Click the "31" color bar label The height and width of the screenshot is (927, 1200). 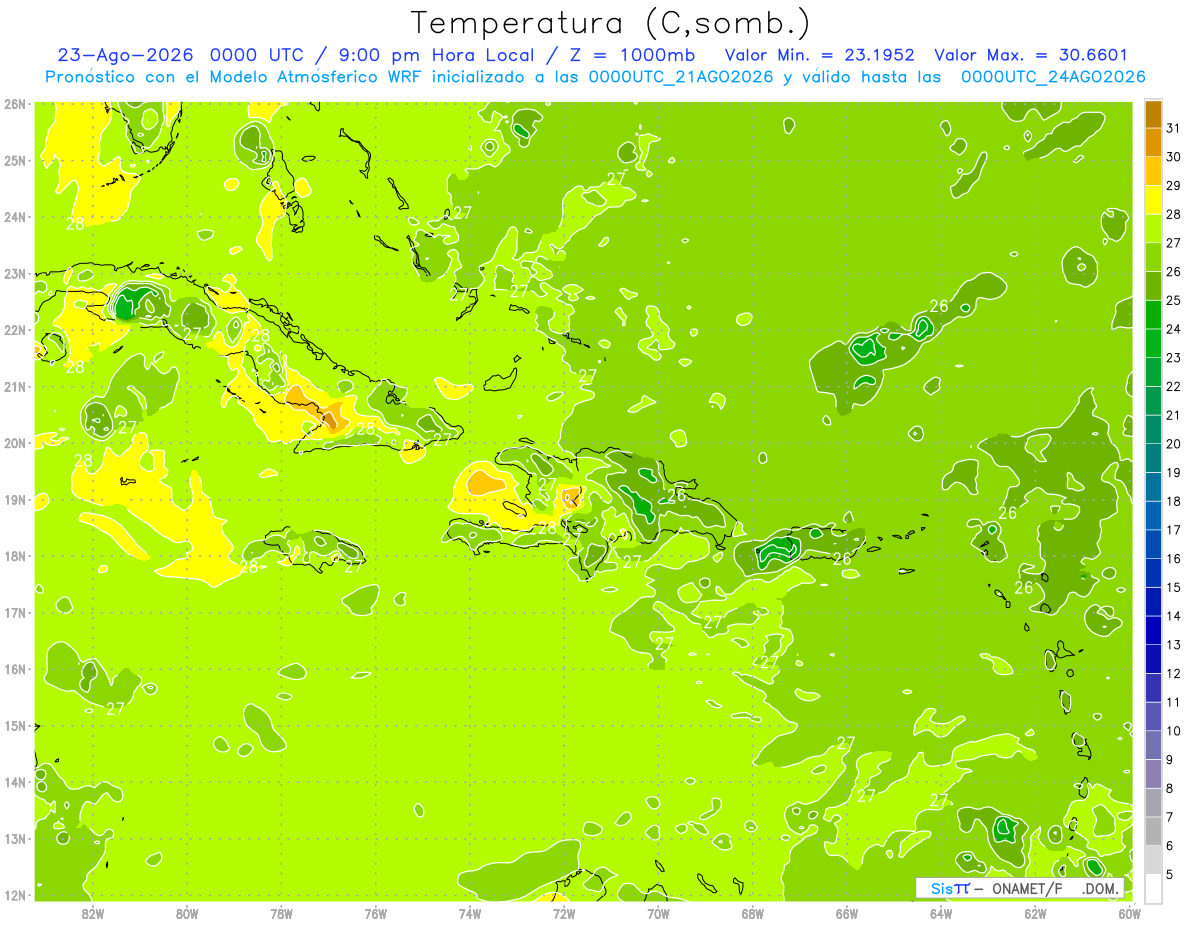[1173, 128]
